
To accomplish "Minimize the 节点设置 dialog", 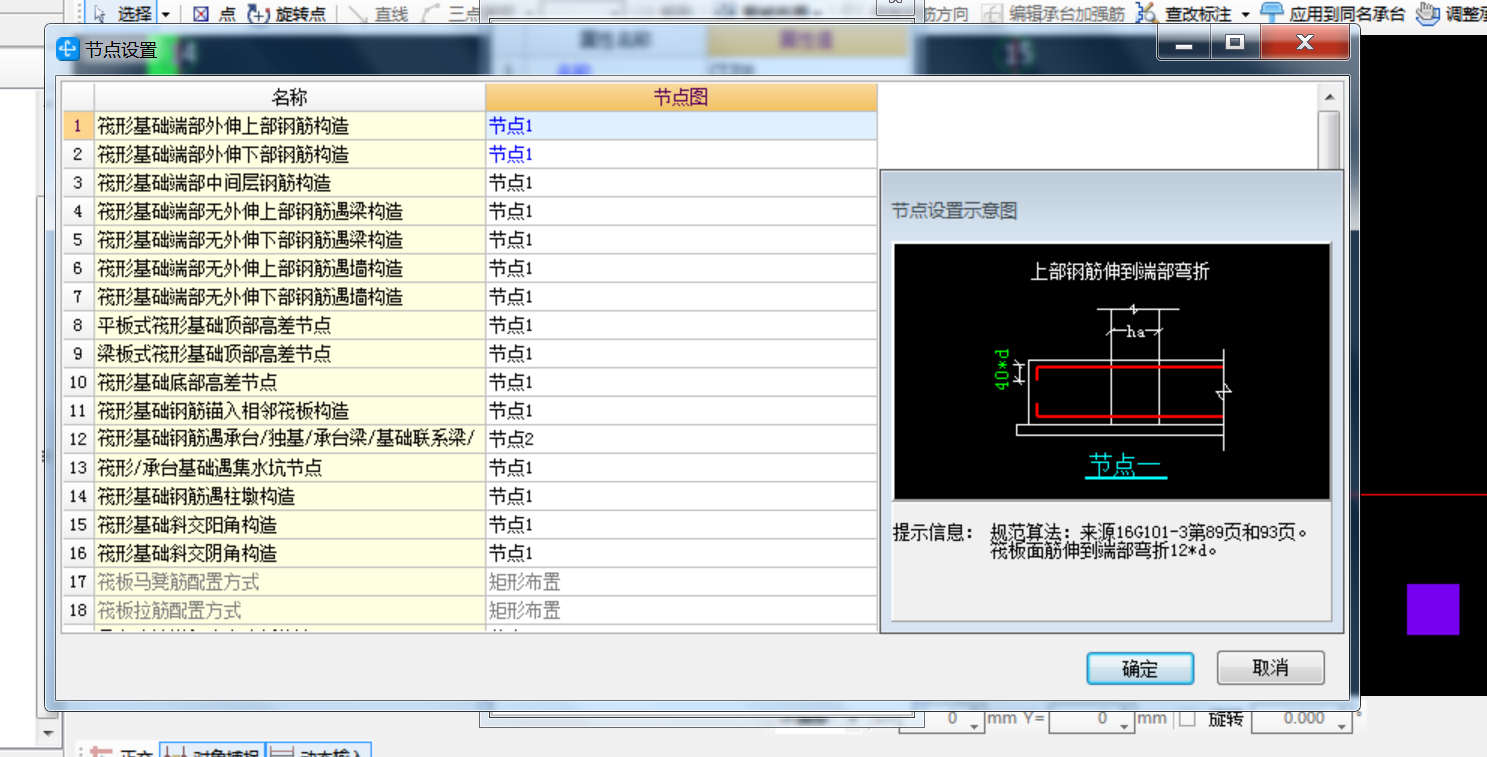I will tap(1183, 43).
